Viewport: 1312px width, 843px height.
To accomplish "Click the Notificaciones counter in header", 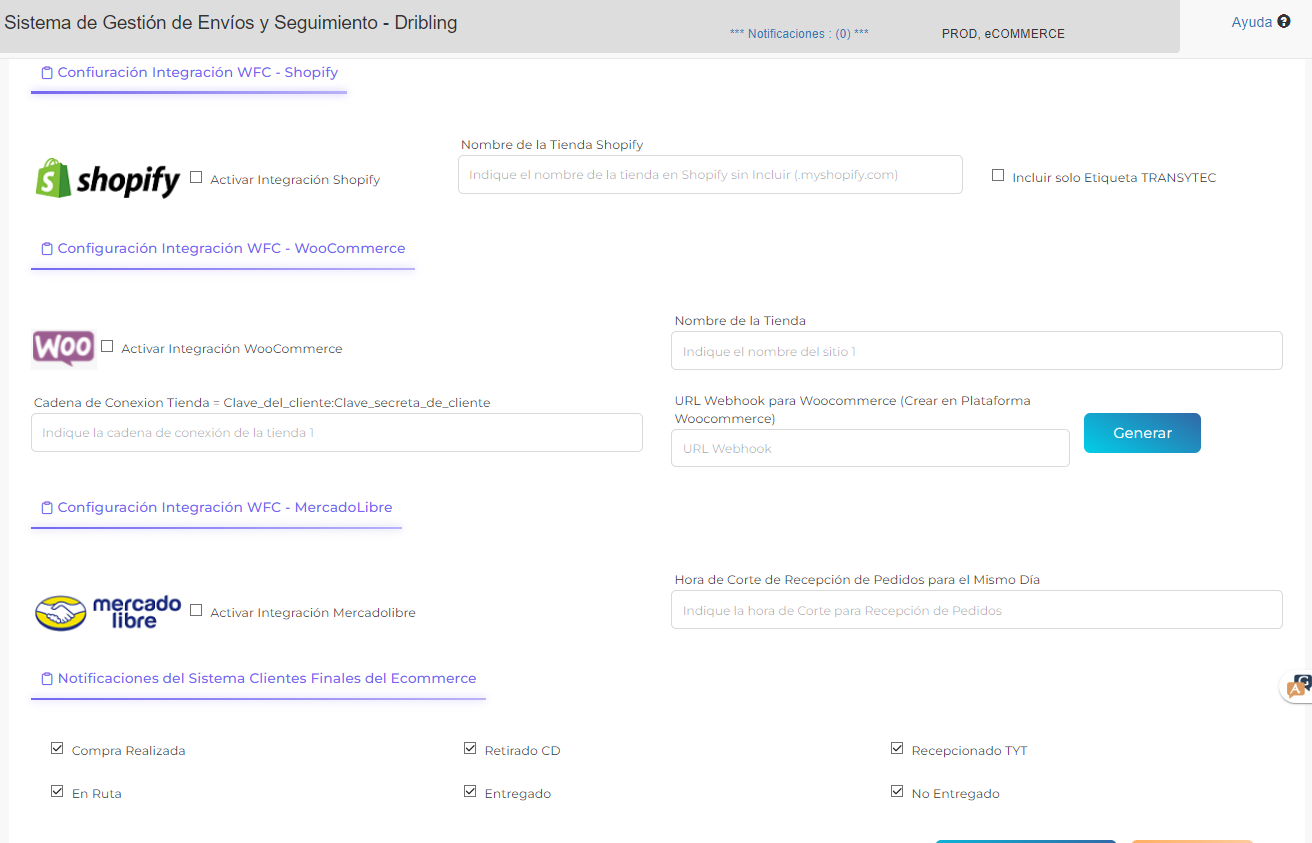I will [x=799, y=34].
